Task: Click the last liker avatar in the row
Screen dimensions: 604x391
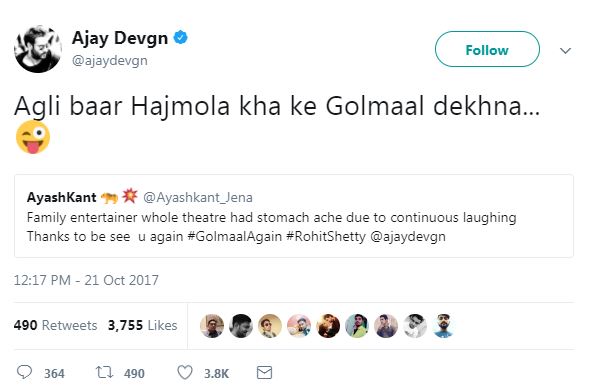Action: click(443, 326)
